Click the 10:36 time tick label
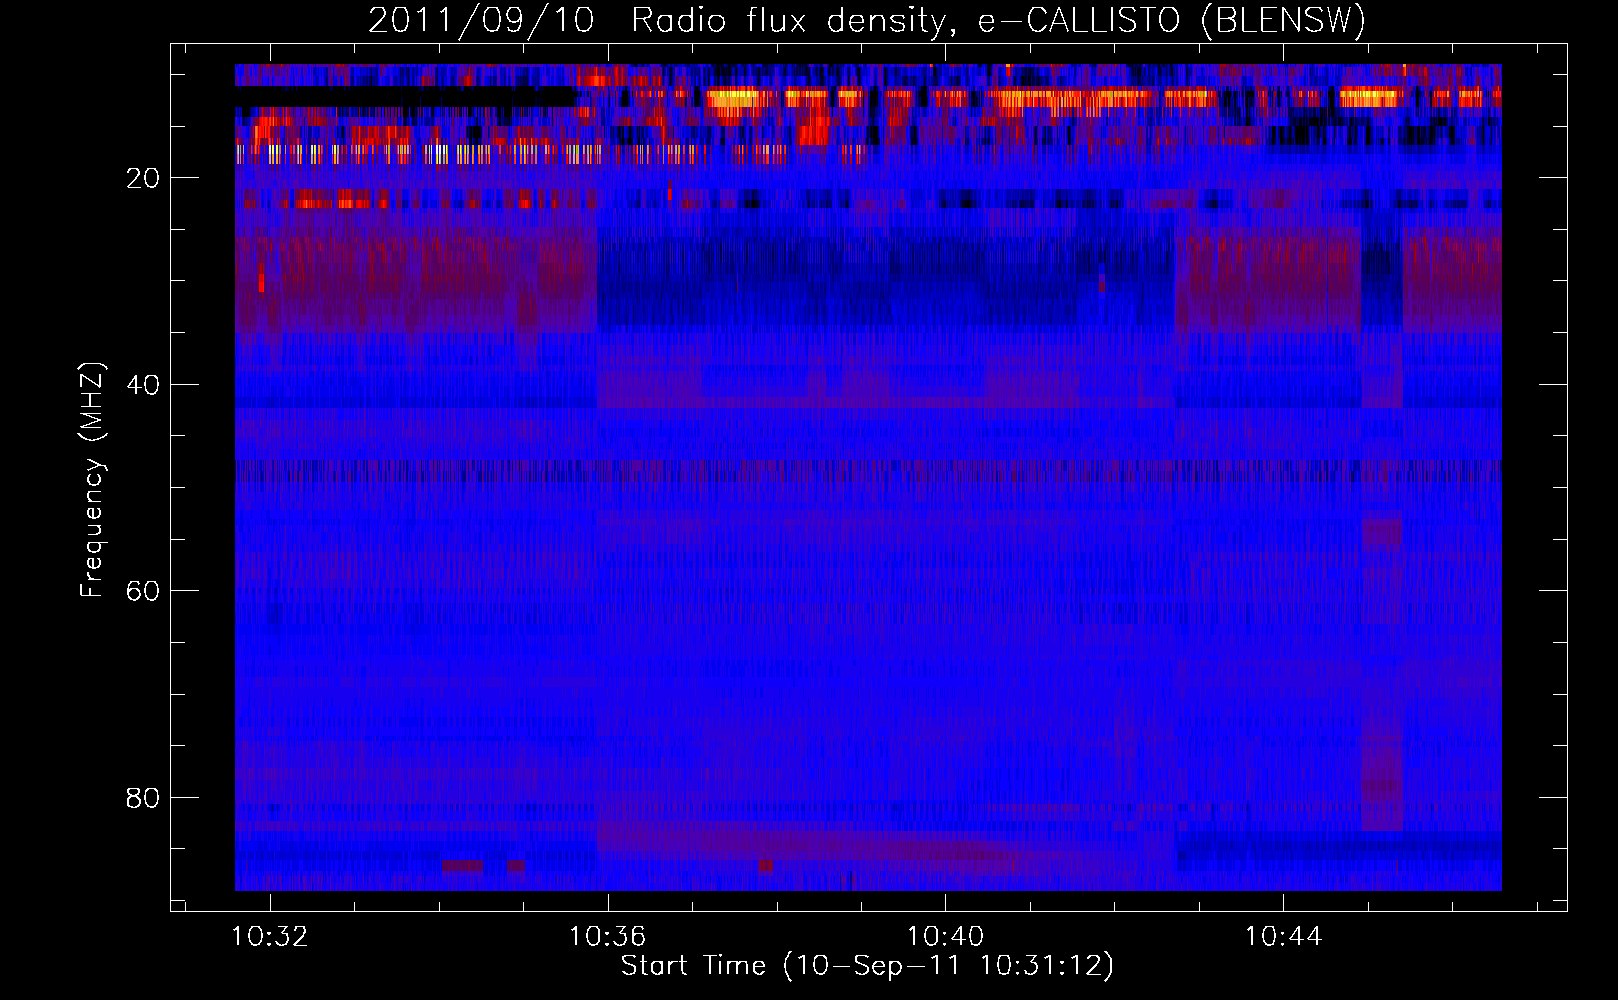The image size is (1618, 1000). (x=607, y=937)
